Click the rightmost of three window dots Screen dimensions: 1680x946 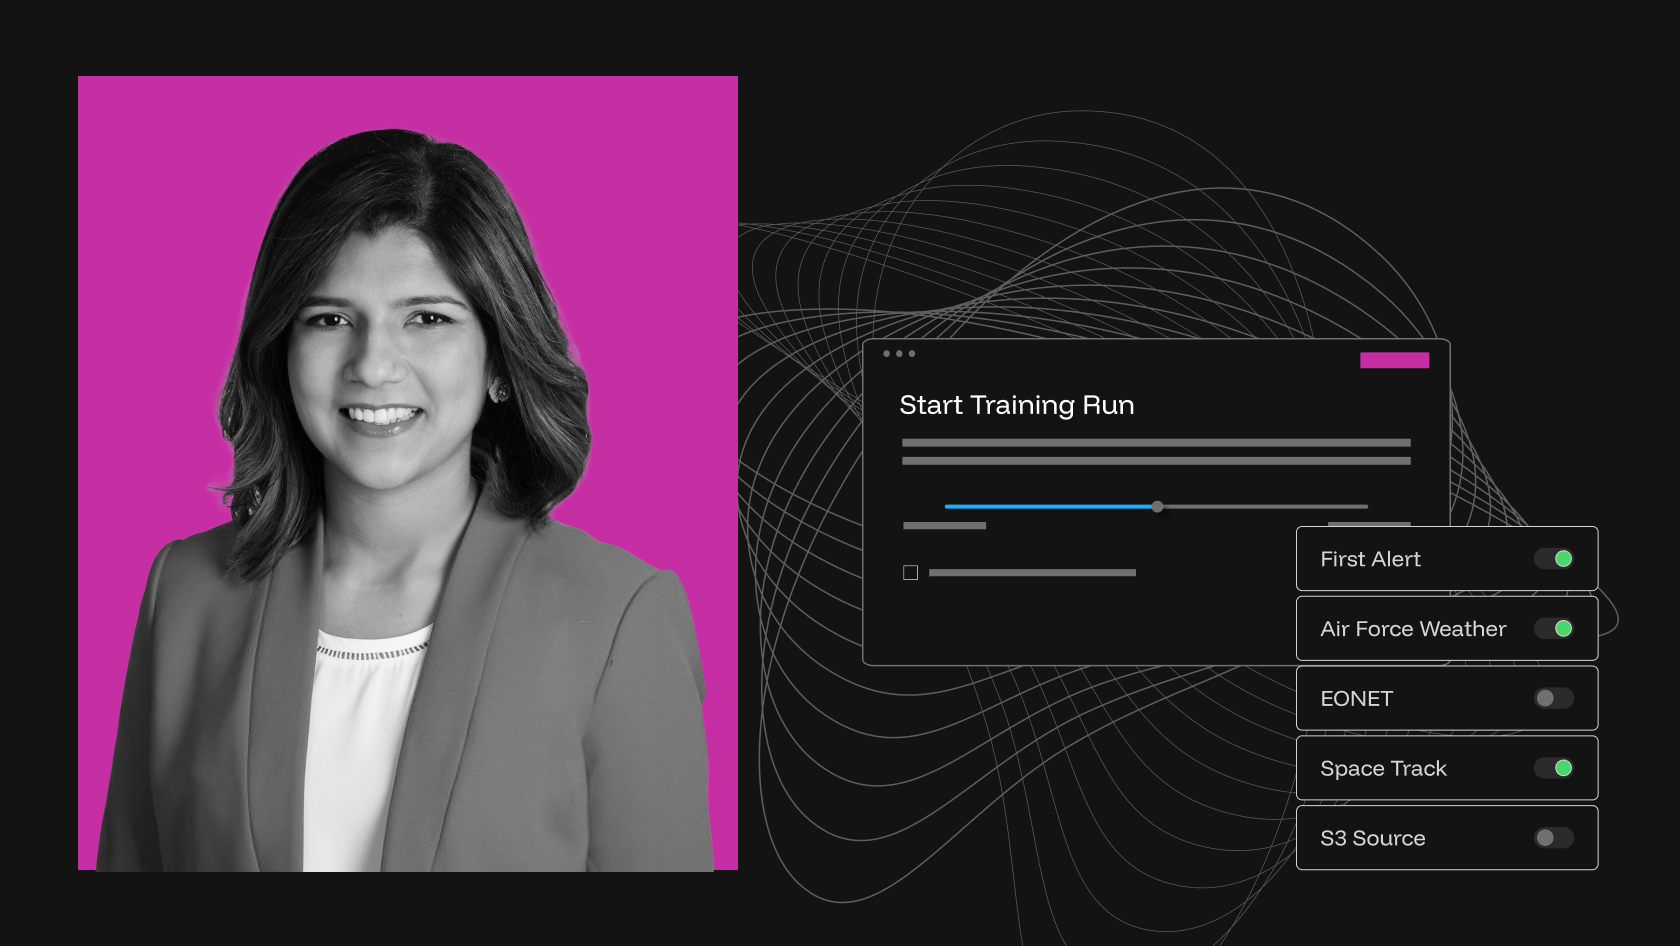click(x=912, y=354)
